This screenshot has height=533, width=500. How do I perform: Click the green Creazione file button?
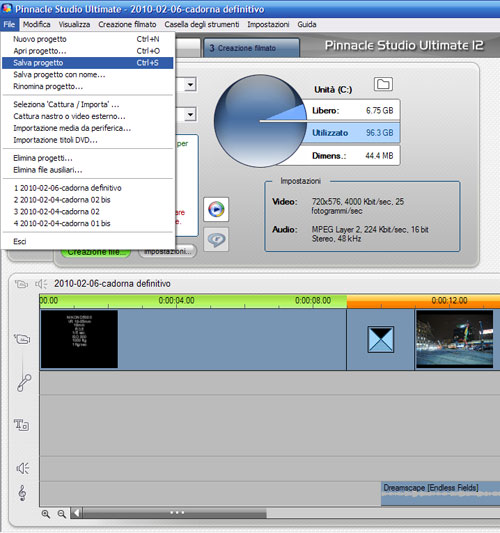(x=96, y=252)
